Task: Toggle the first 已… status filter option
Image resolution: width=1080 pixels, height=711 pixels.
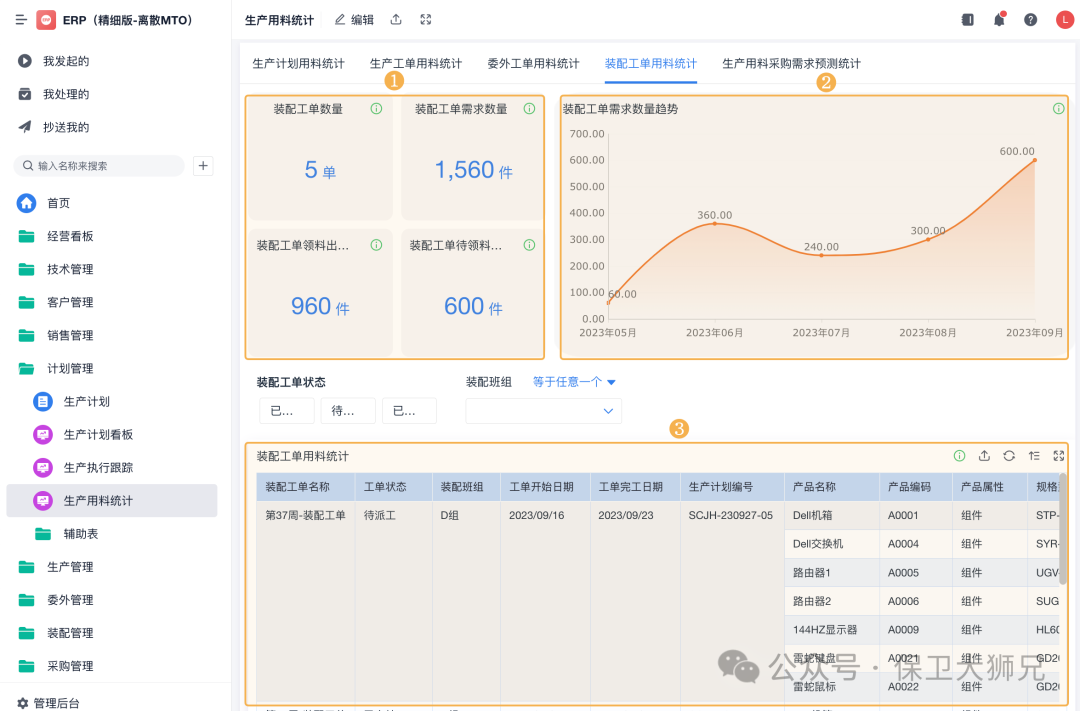Action: coord(286,411)
